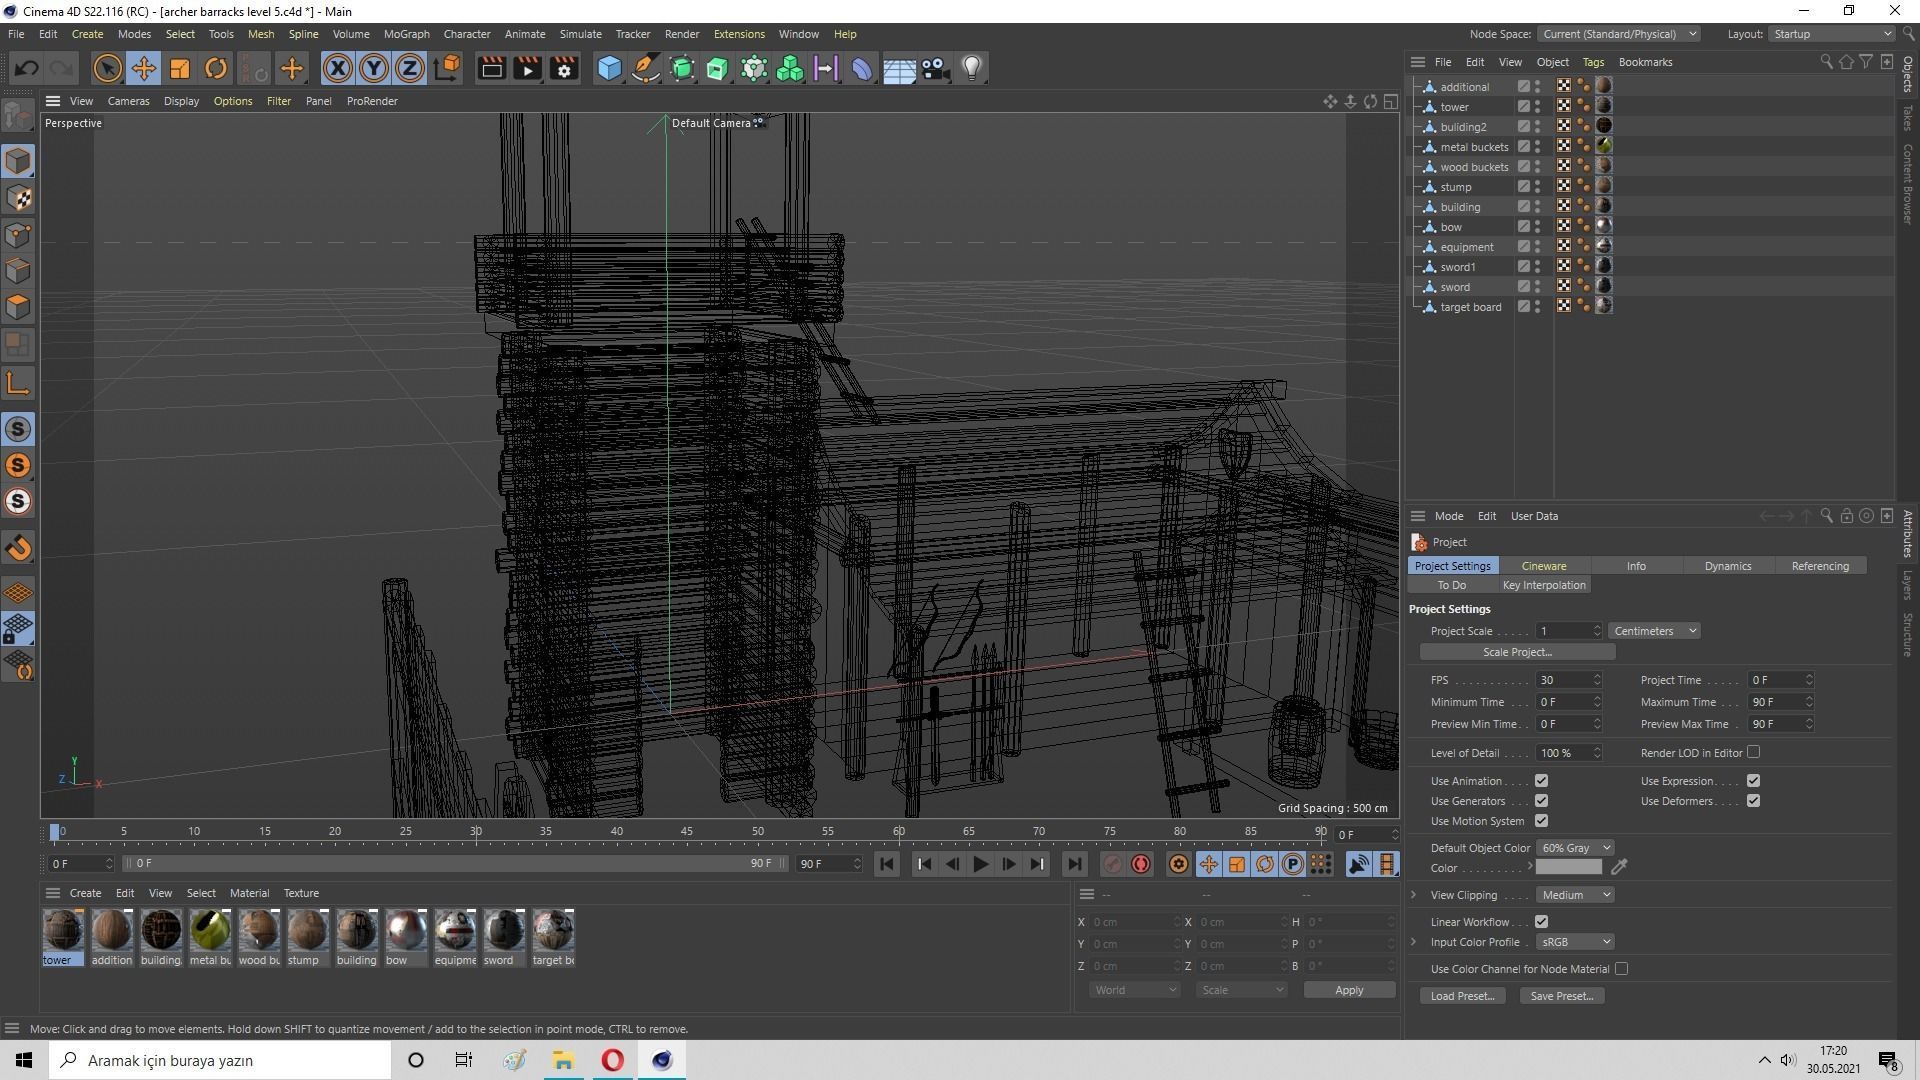This screenshot has height=1080, width=1920.
Task: Play the animation forward
Action: point(980,864)
